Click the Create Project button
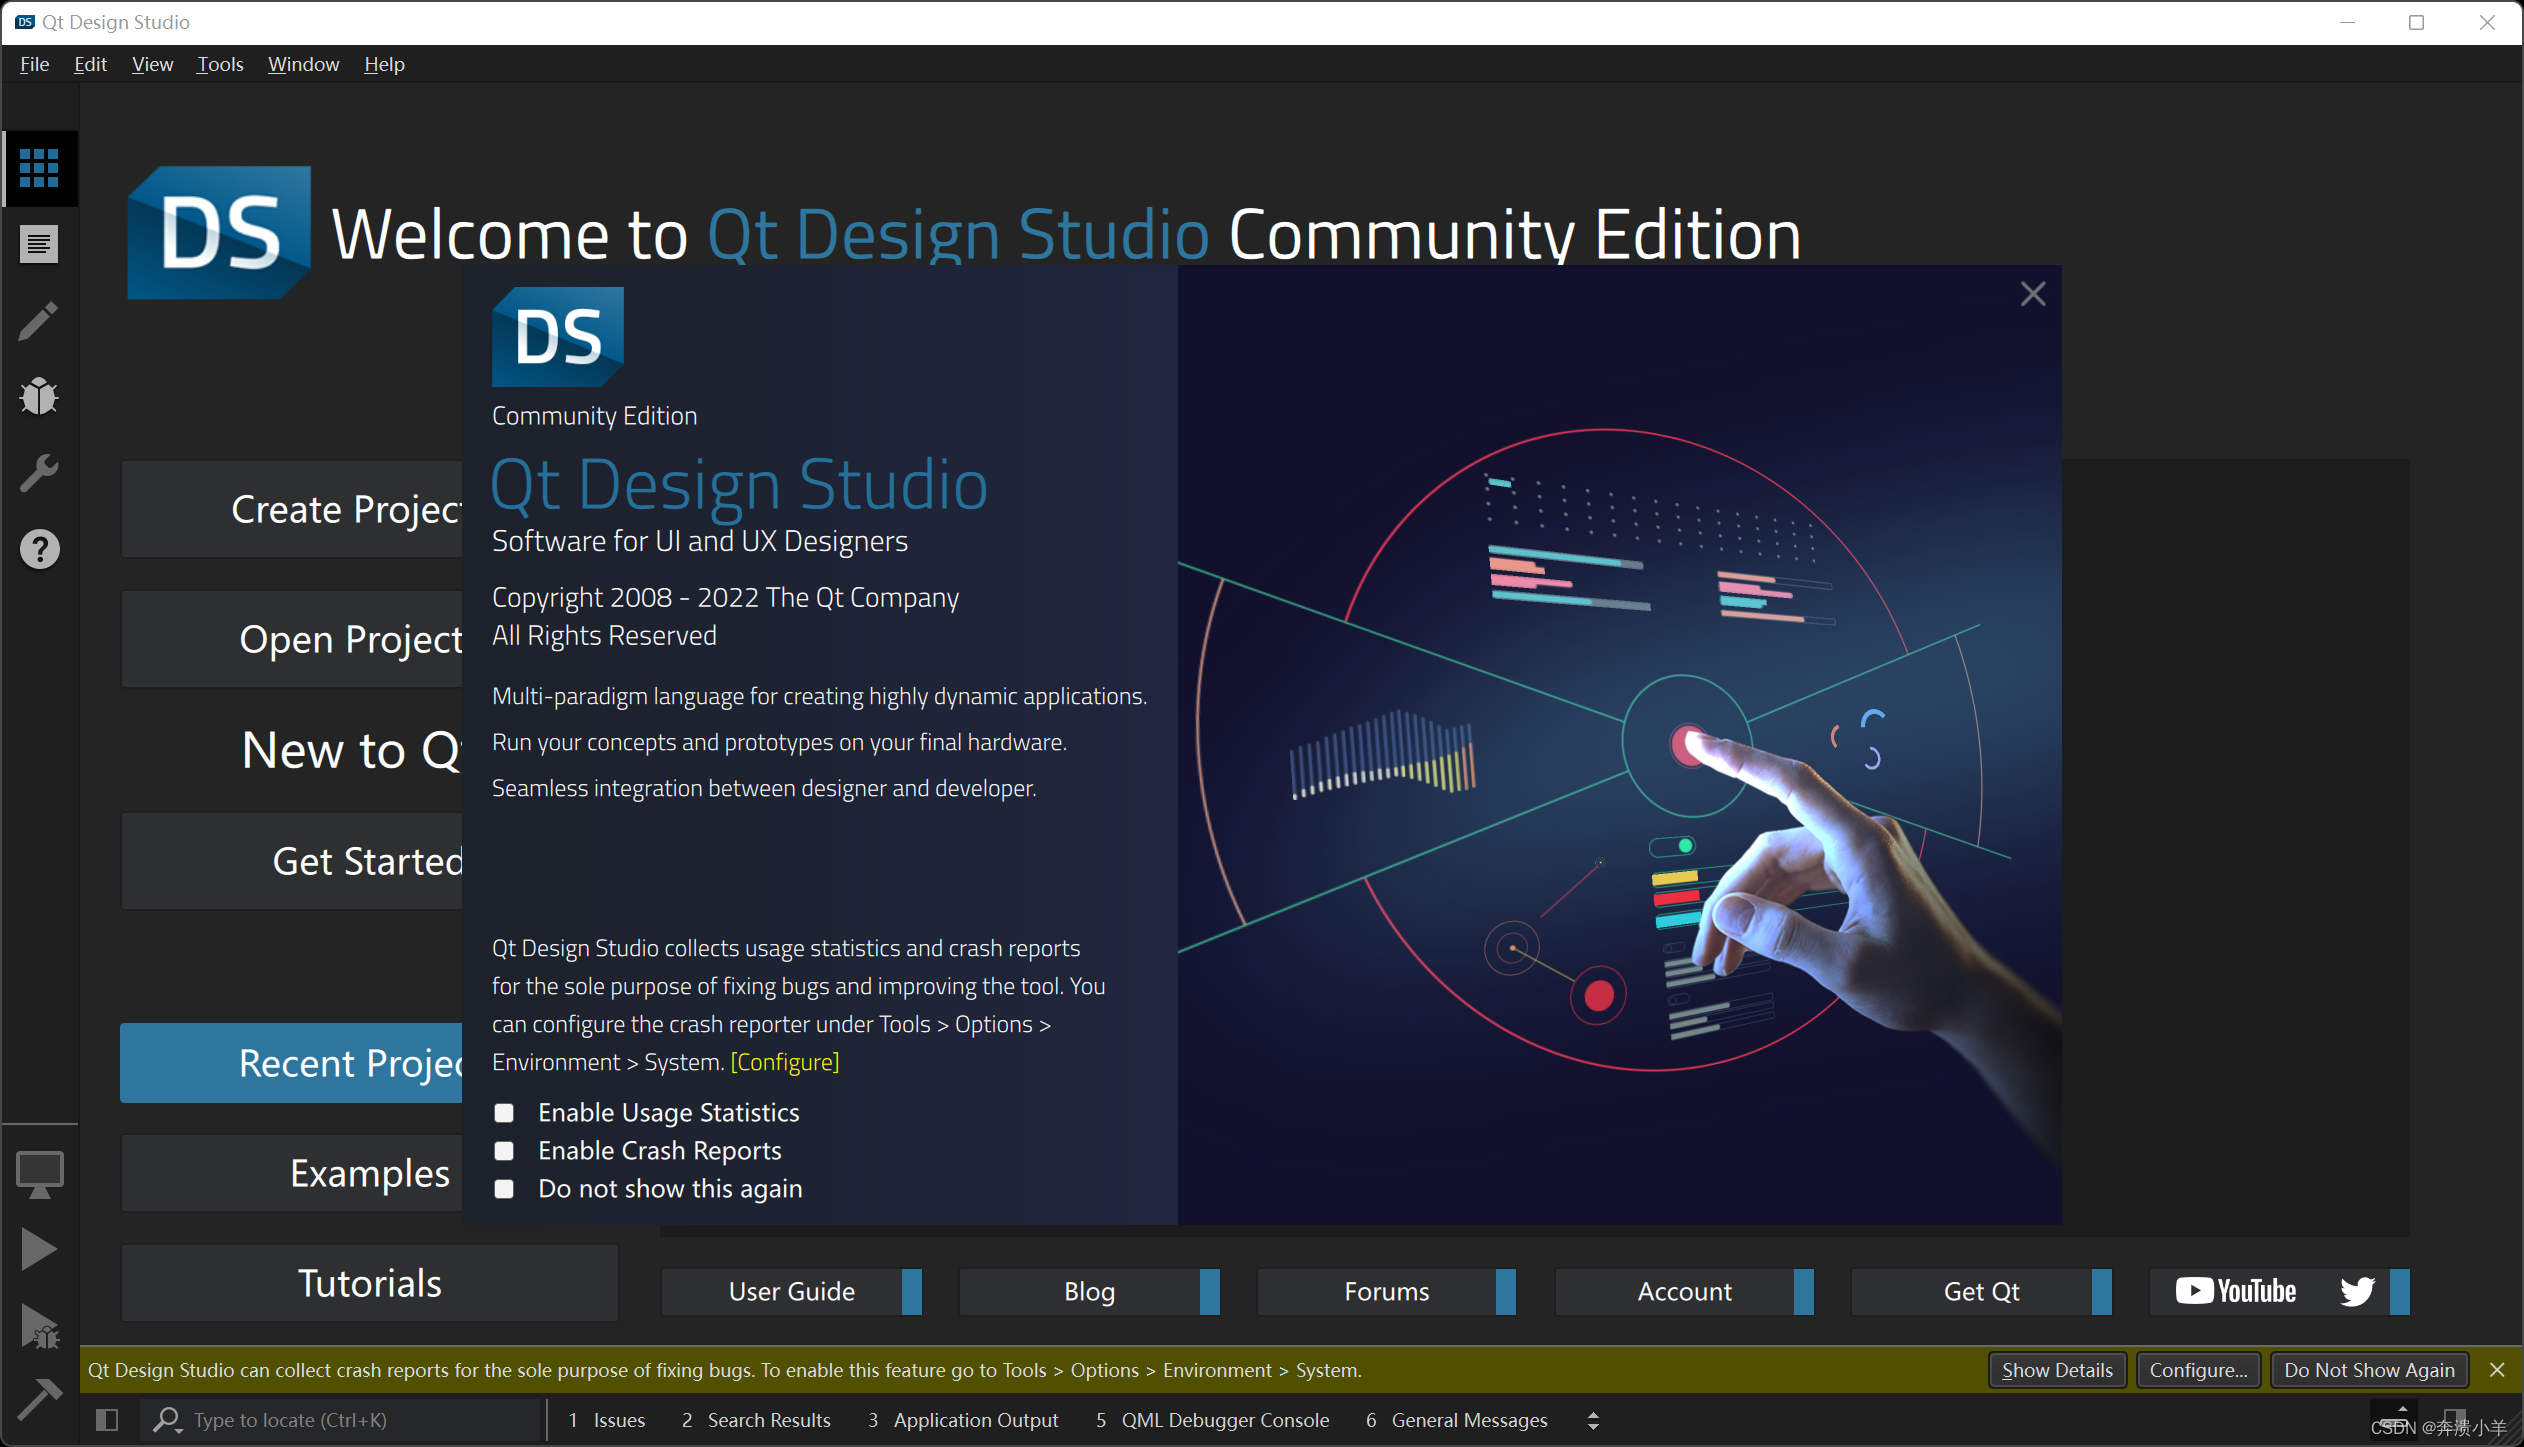Image resolution: width=2524 pixels, height=1447 pixels. point(292,509)
